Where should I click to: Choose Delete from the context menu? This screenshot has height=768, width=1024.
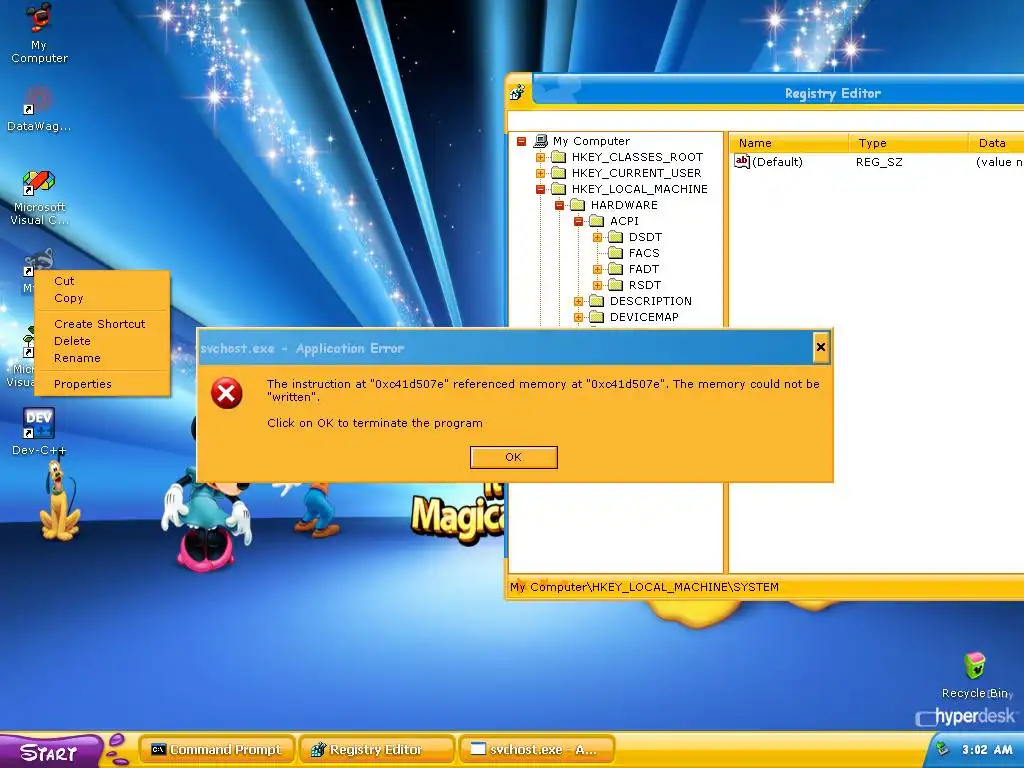(x=102, y=341)
